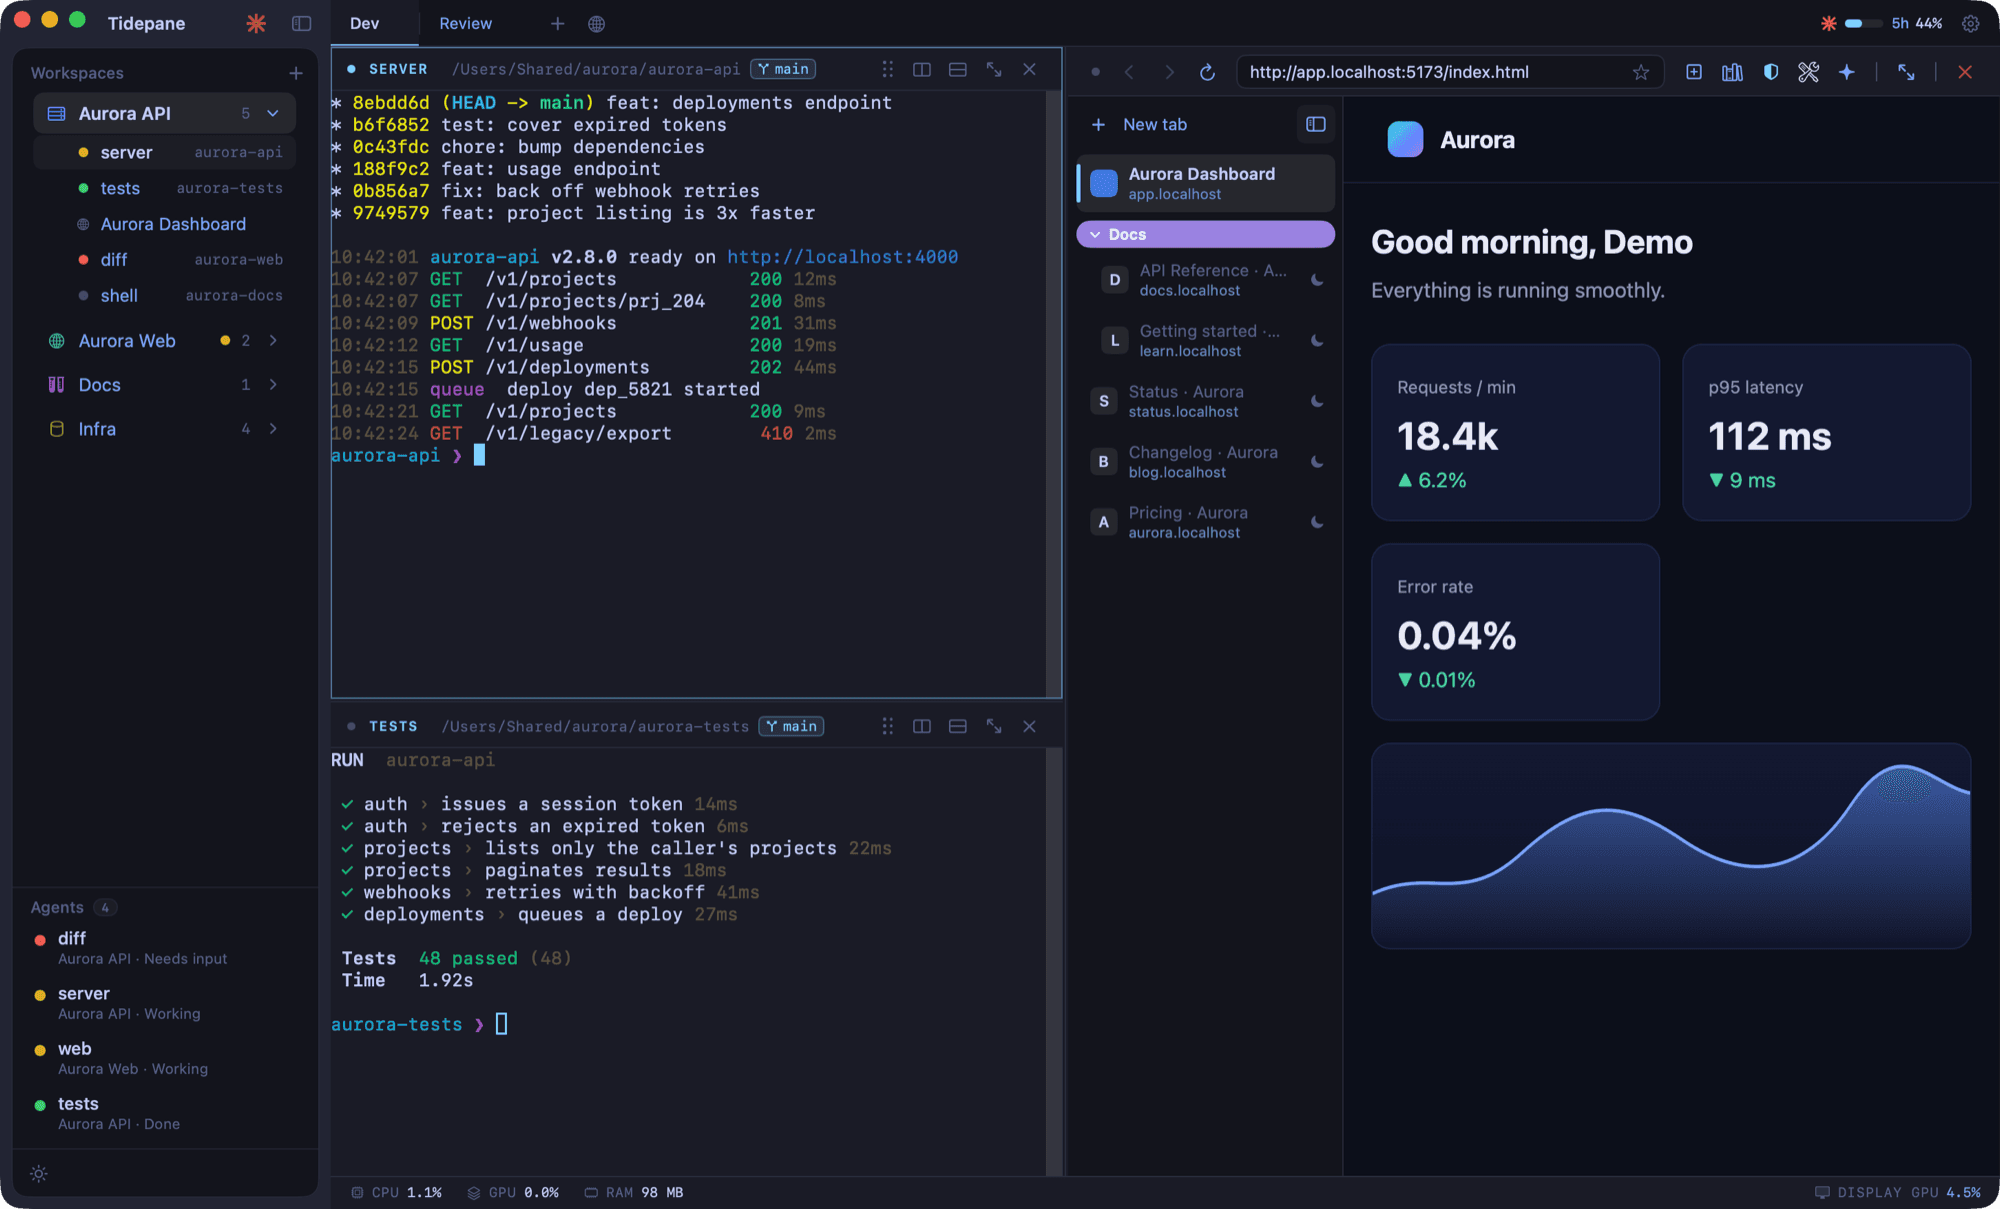Screen dimensions: 2000x1209
Task: Open the Pricing · Aurora tab
Action: point(1206,522)
